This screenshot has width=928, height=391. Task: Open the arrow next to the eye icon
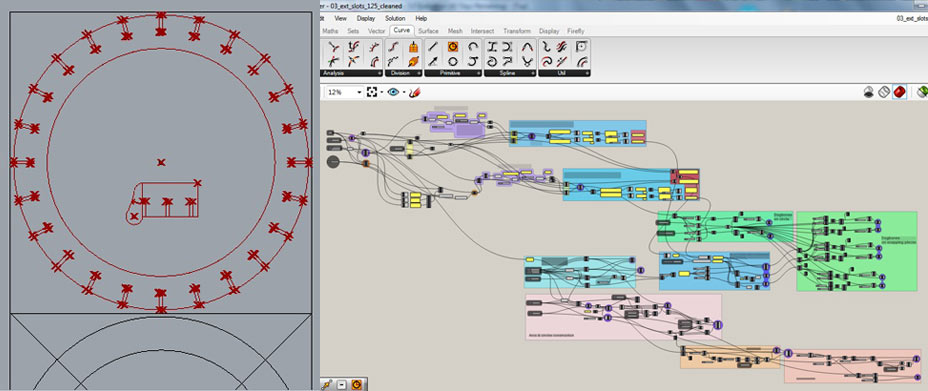[404, 93]
